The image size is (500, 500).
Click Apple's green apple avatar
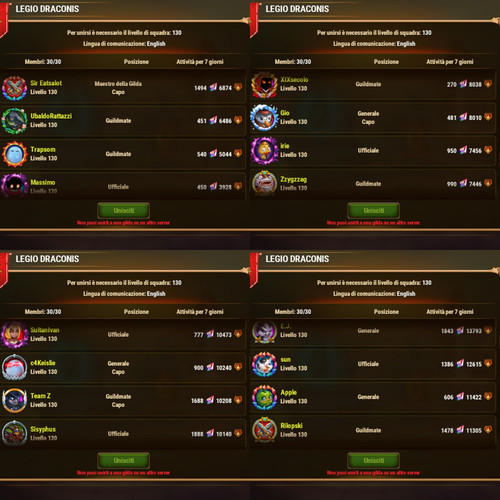point(264,397)
